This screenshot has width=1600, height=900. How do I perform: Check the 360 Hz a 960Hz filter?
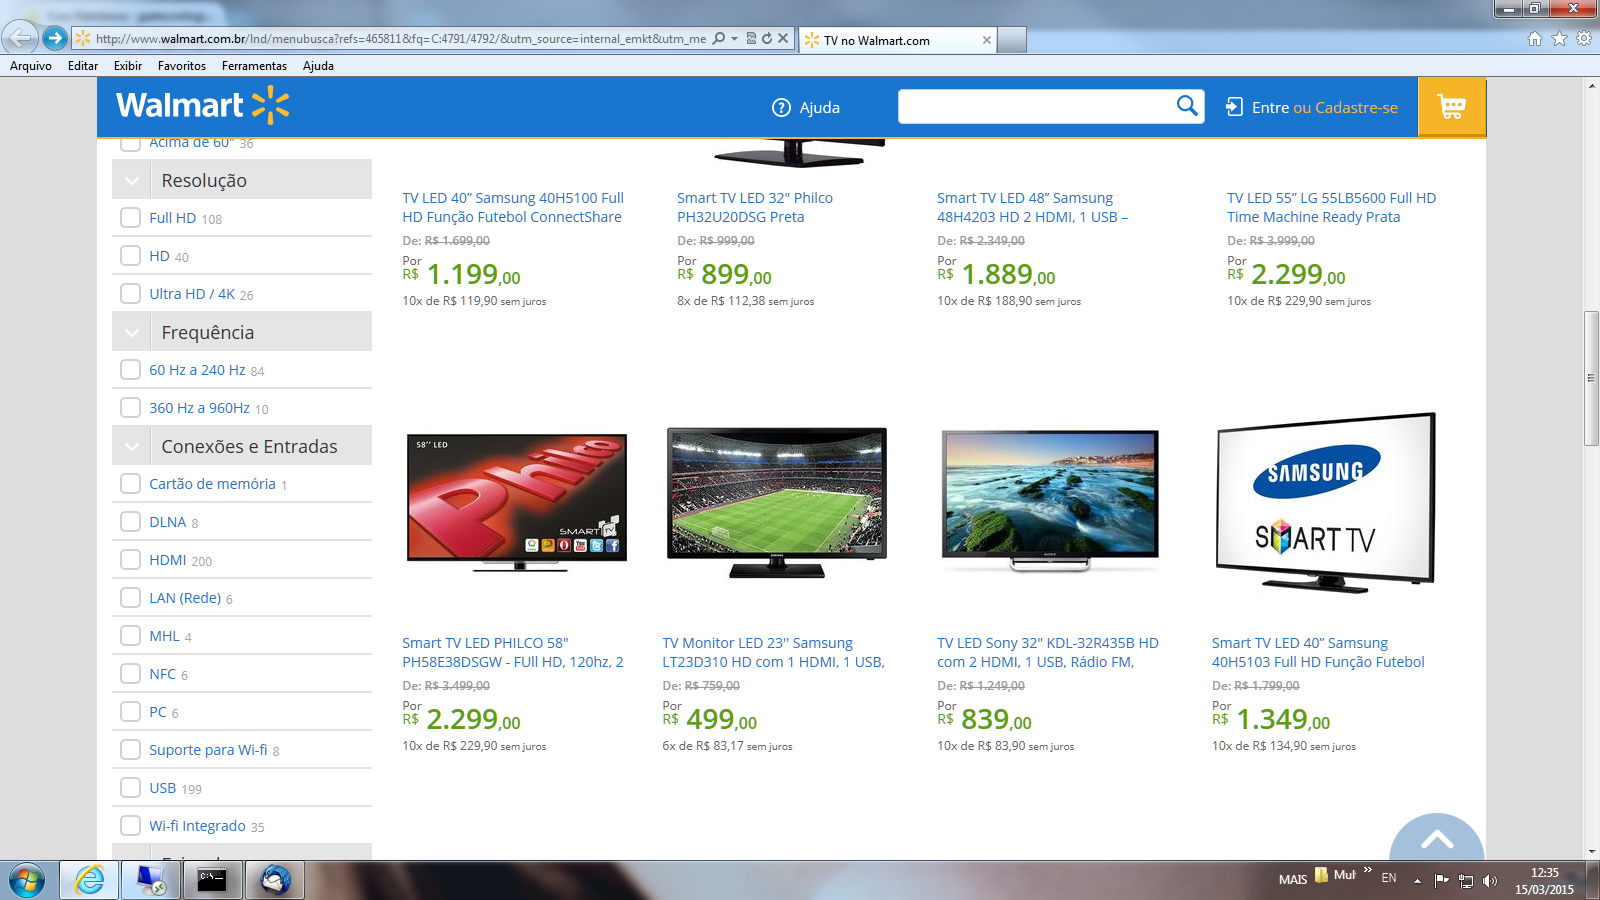[130, 408]
